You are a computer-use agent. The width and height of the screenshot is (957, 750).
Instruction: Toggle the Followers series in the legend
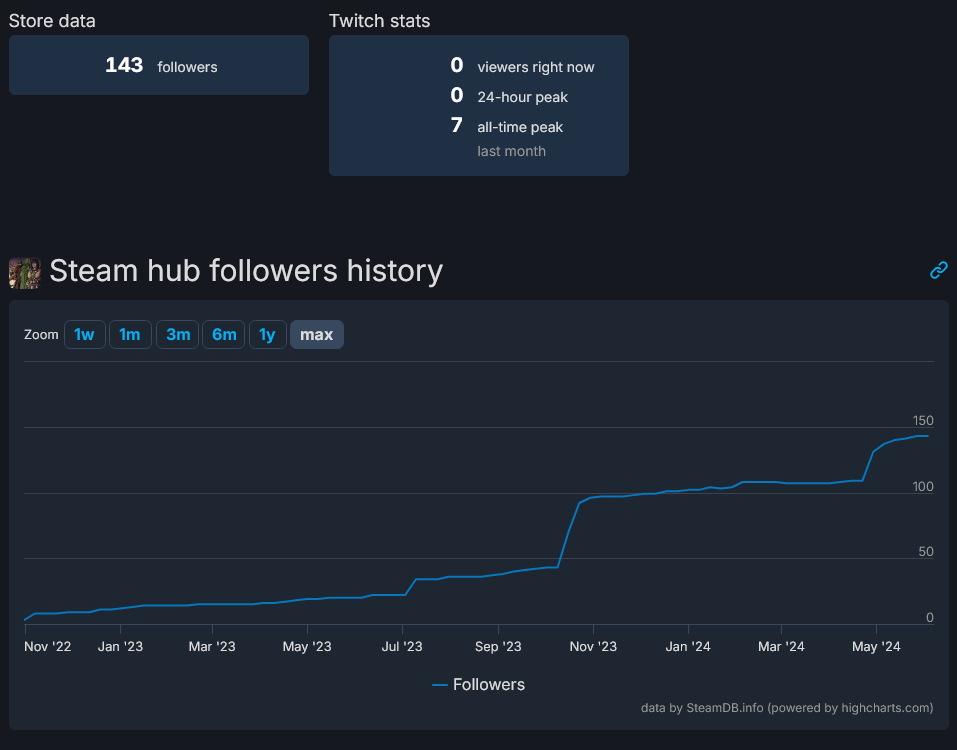tap(479, 684)
